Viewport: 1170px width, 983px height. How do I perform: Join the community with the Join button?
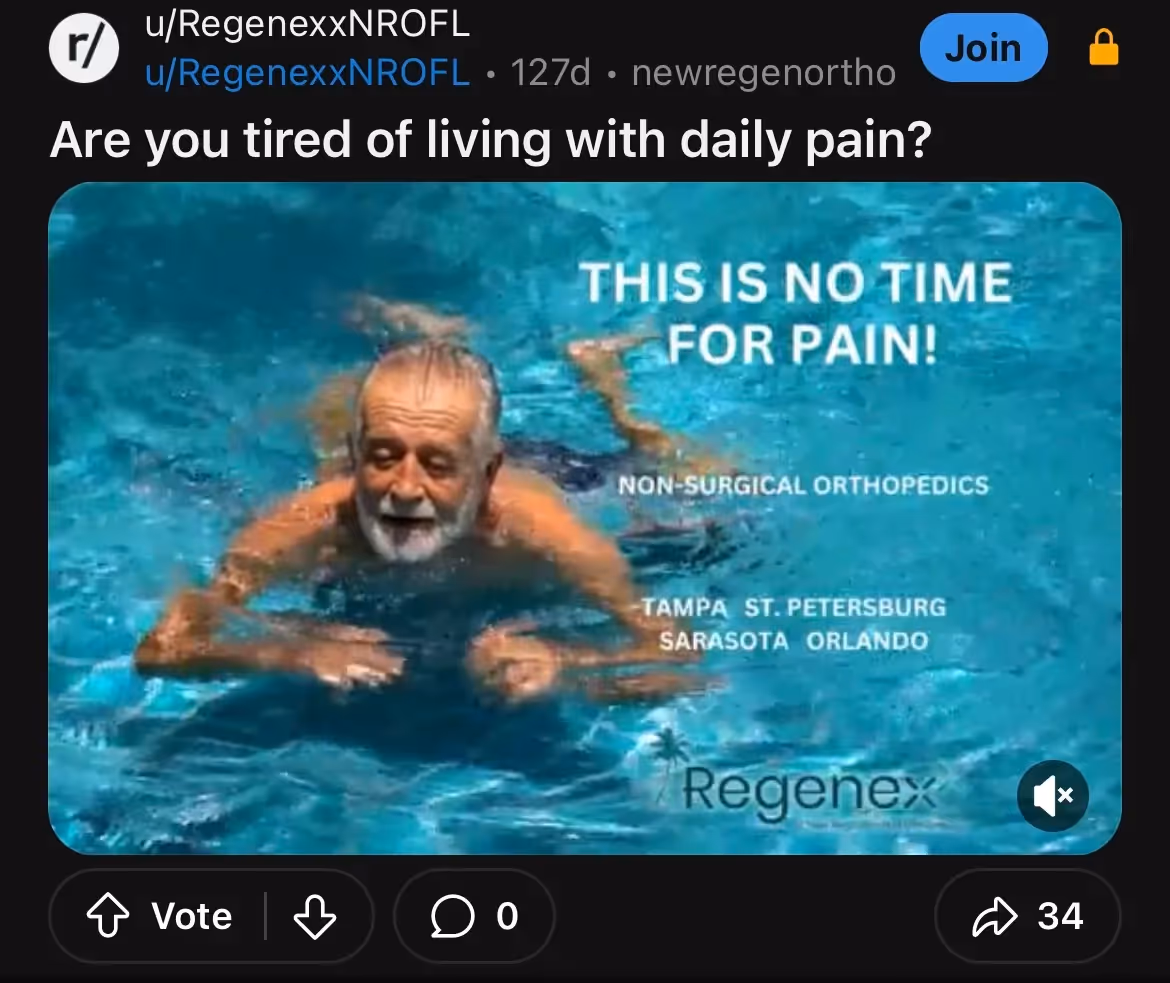pos(983,48)
